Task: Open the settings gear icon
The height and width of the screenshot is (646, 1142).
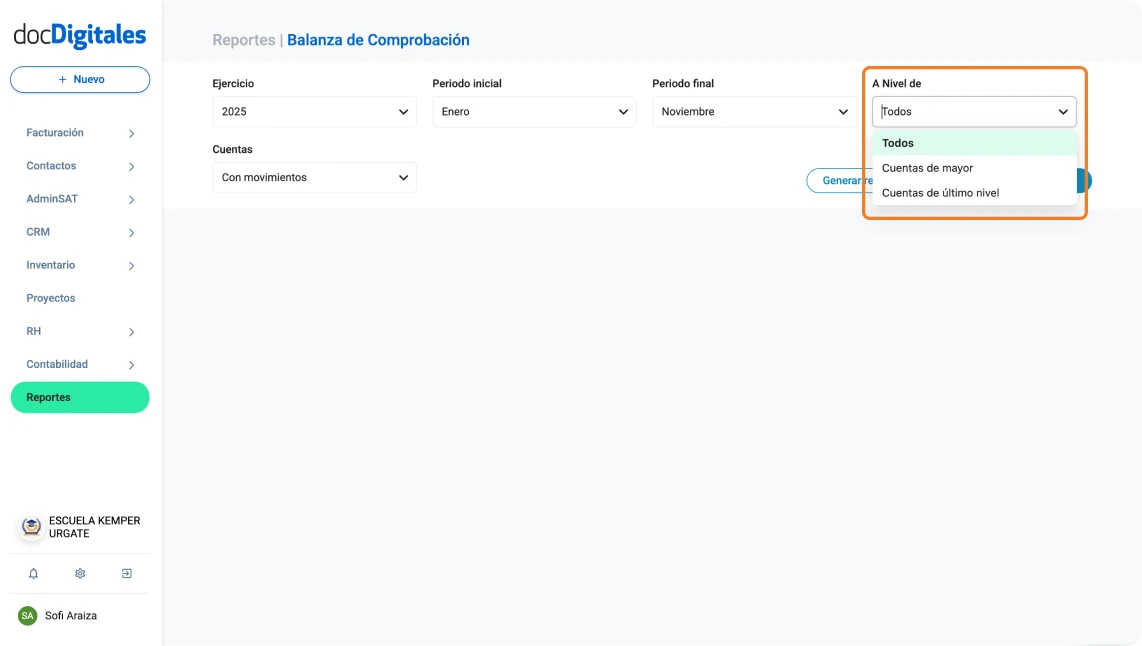Action: pos(79,573)
